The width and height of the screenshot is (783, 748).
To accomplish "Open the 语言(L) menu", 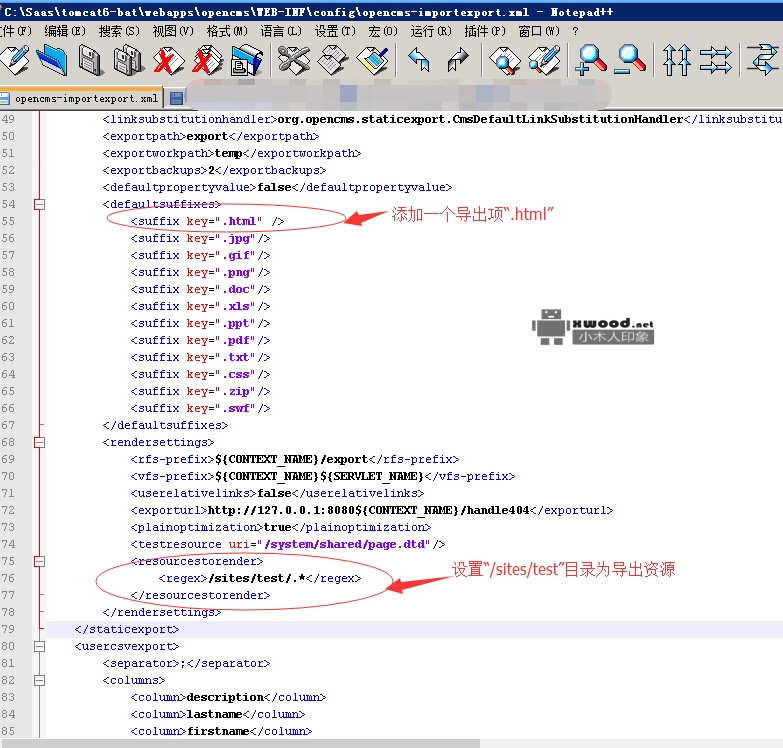I will (x=281, y=31).
